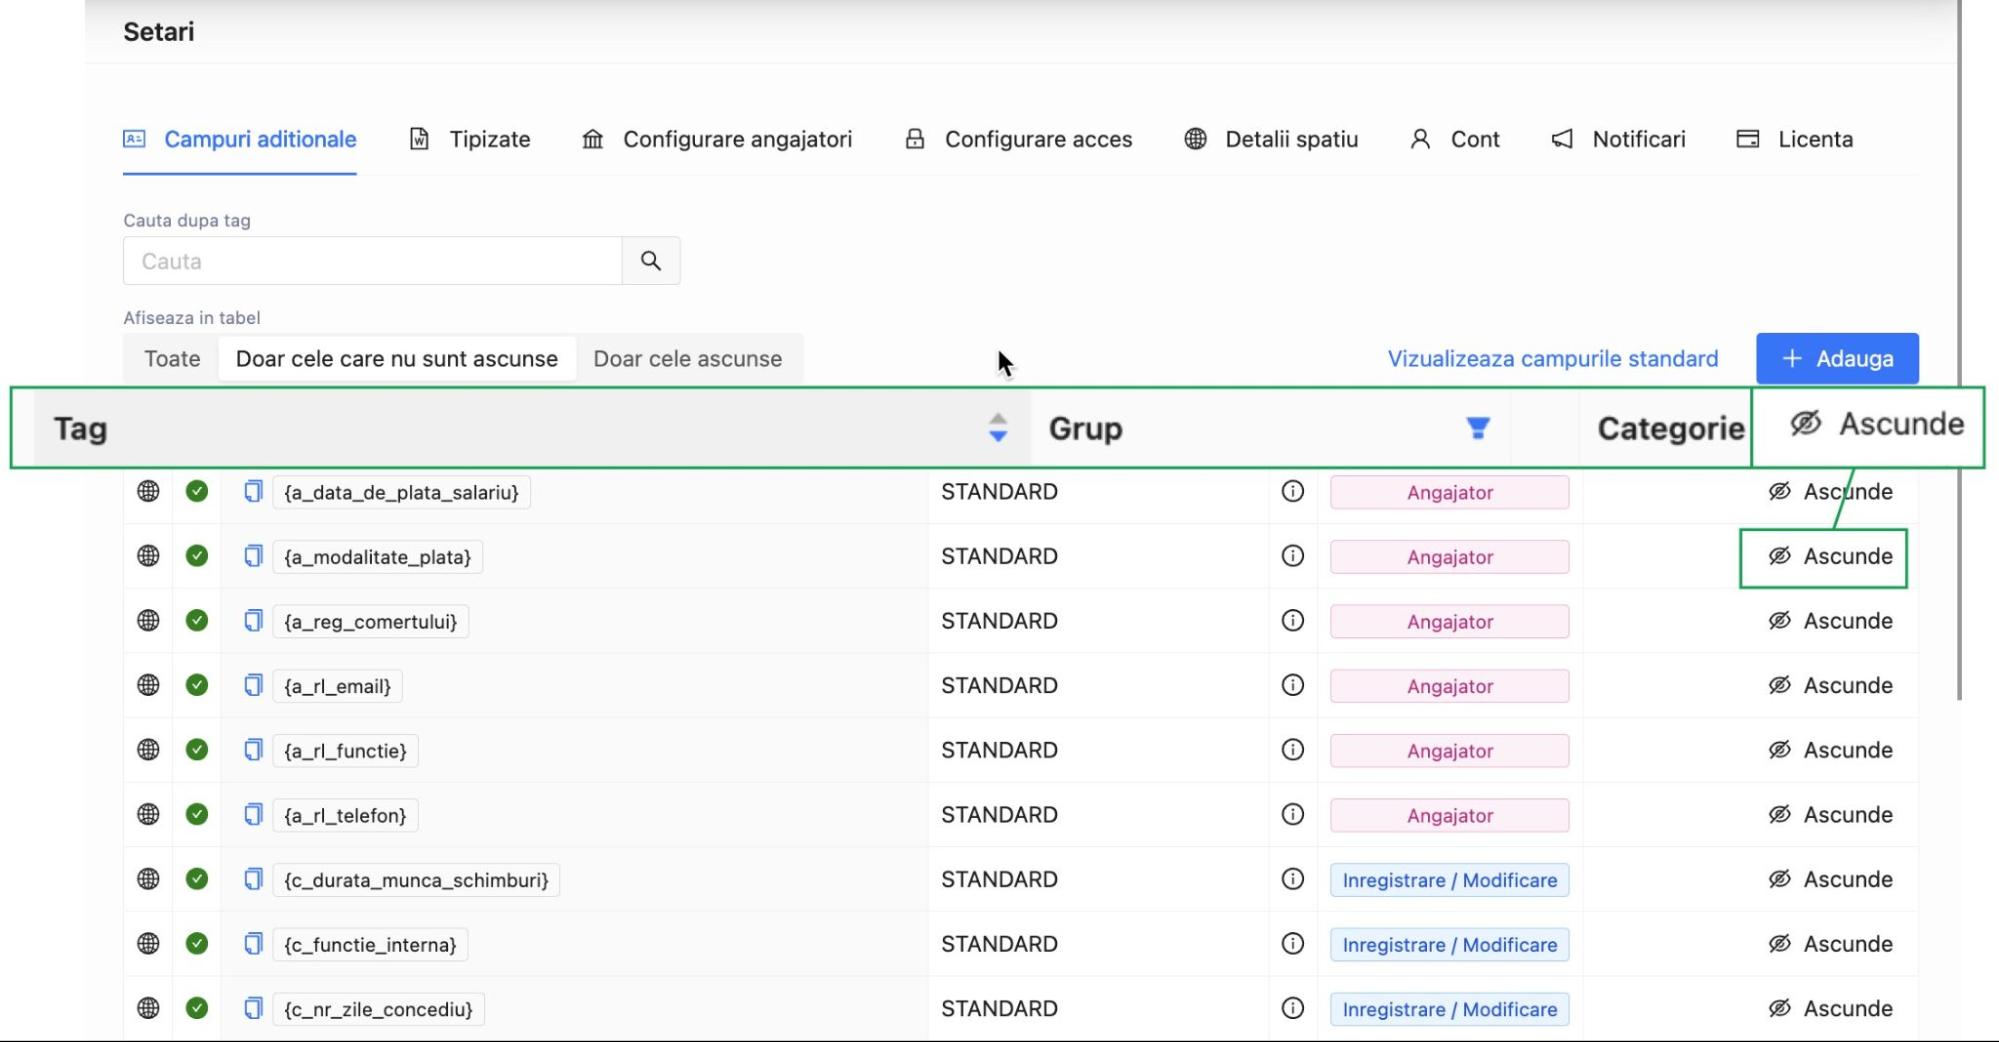The height and width of the screenshot is (1042, 1999).
Task: Click Inregistrare / Modificare badge in c_nr_zile_concediu row
Action: pos(1450,1010)
